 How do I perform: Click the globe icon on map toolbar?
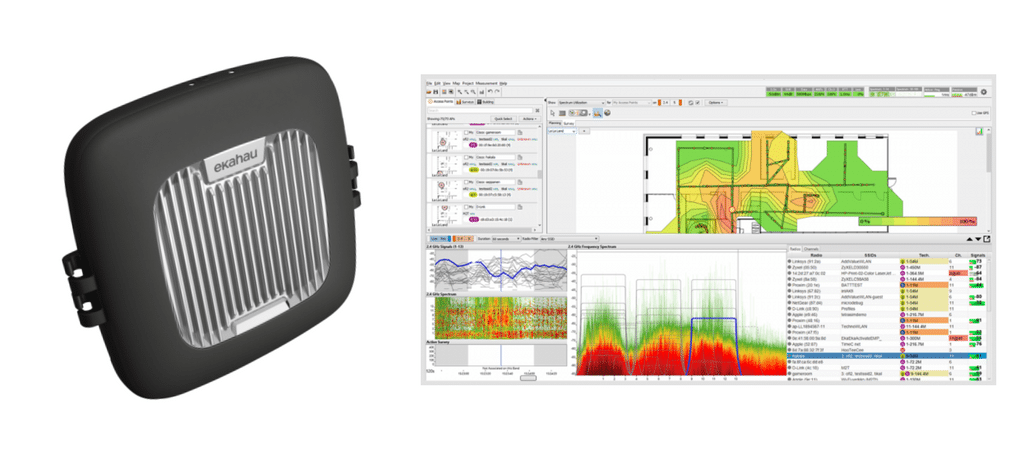pos(607,113)
